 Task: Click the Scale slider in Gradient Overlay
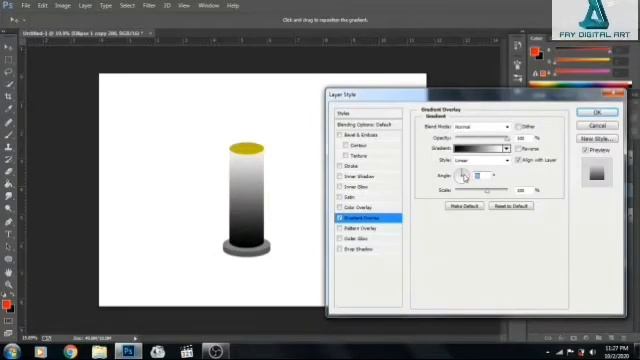[482, 190]
